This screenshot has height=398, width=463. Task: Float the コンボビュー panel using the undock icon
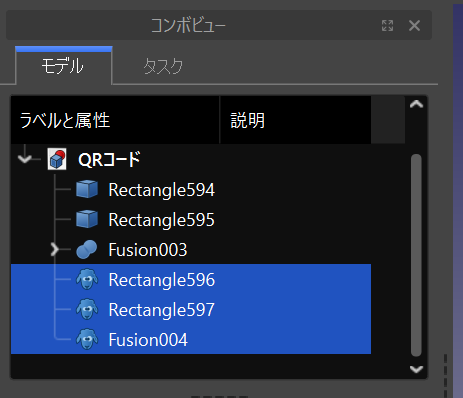pos(387,25)
